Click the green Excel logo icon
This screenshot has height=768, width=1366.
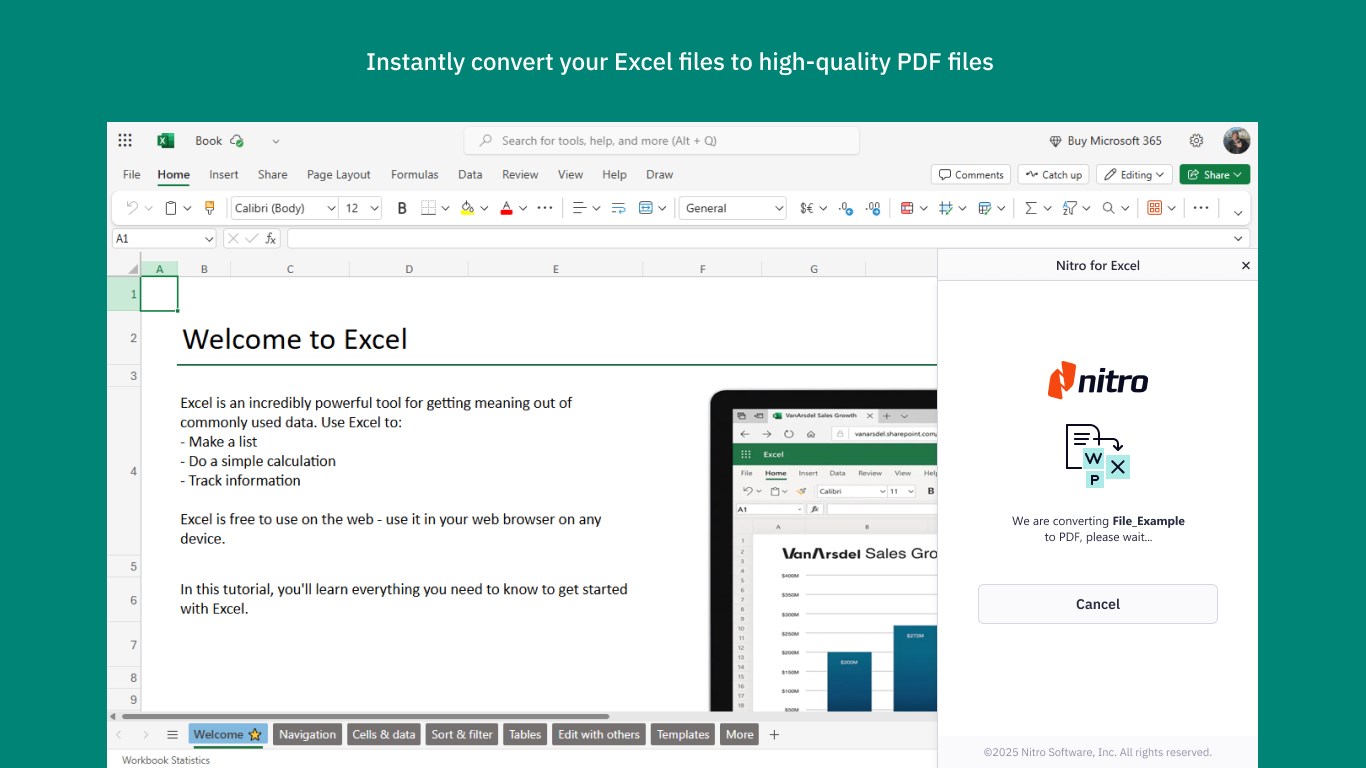pos(166,141)
